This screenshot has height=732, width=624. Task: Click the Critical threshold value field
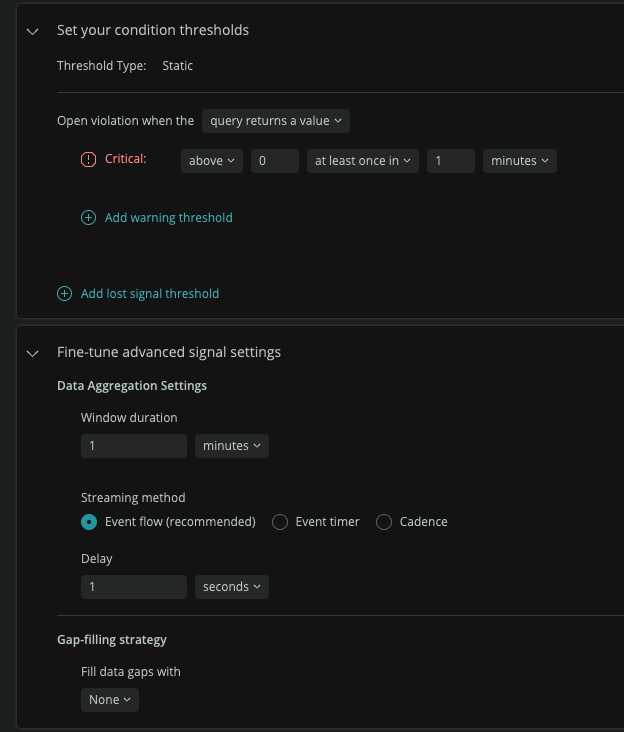pyautogui.click(x=275, y=161)
